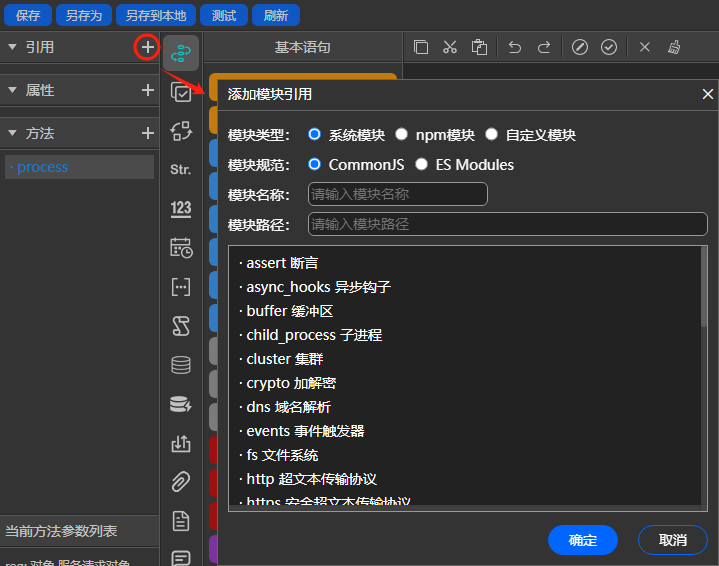Open the upload chart sidebar icon
This screenshot has height=566, width=719.
[x=181, y=444]
